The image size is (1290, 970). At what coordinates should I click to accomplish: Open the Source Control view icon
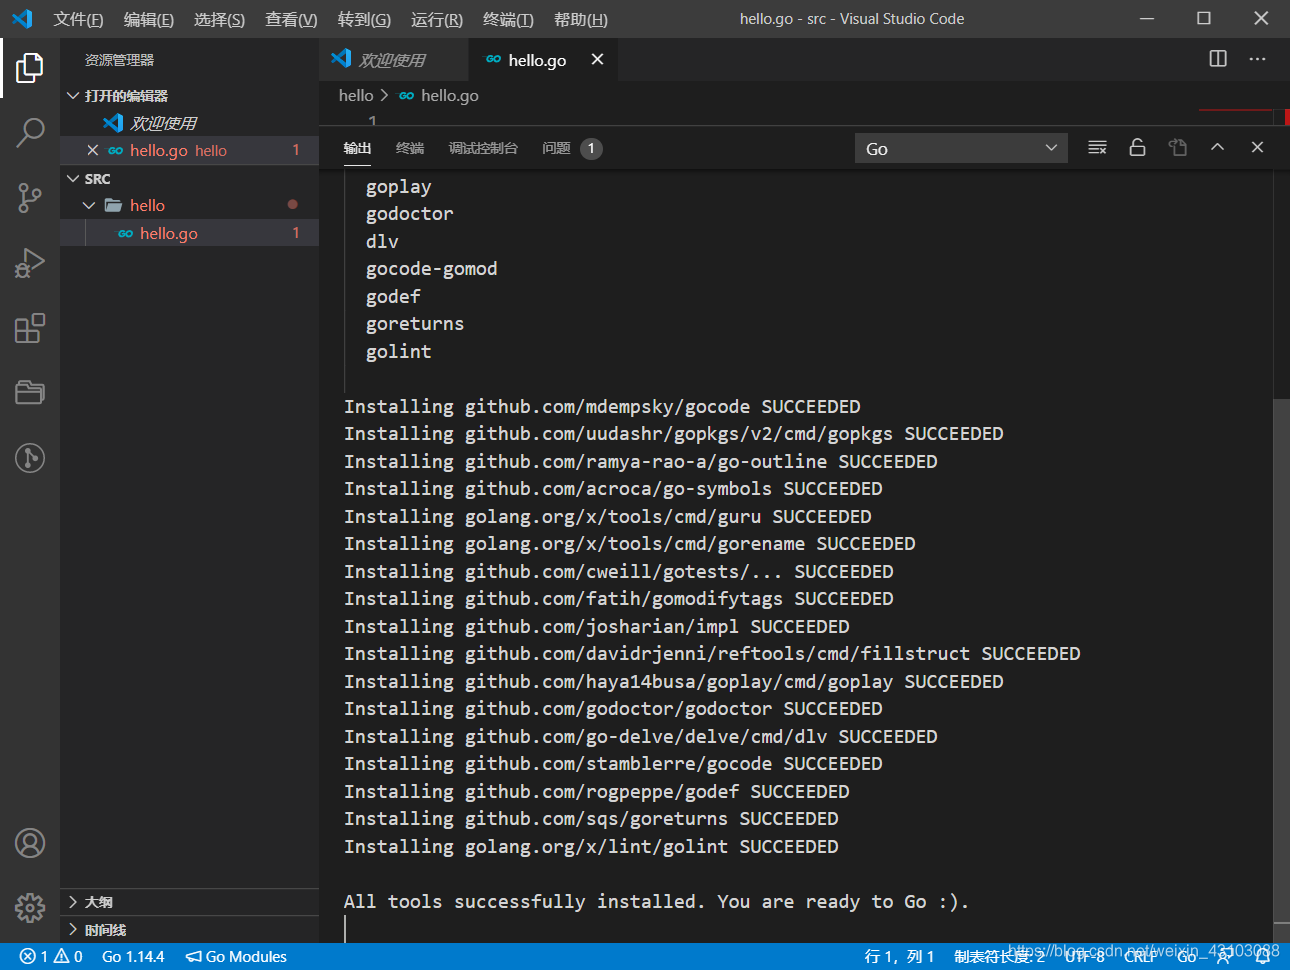30,197
